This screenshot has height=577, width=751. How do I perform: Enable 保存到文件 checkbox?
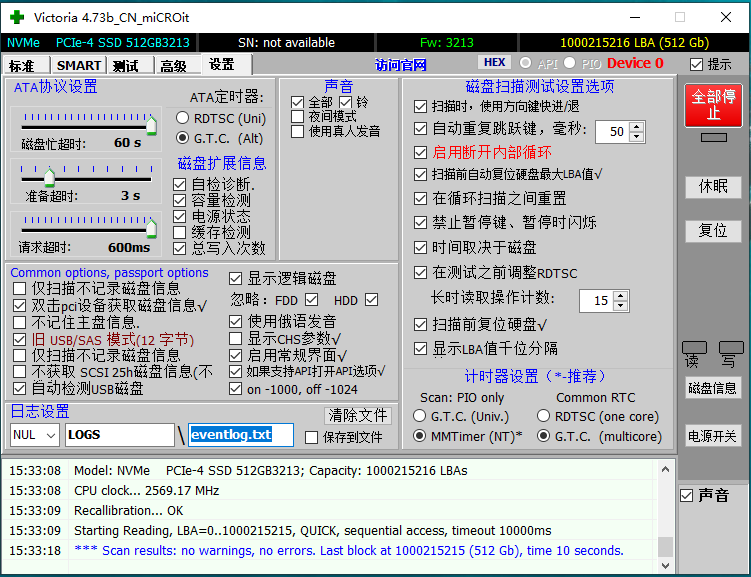tap(311, 437)
